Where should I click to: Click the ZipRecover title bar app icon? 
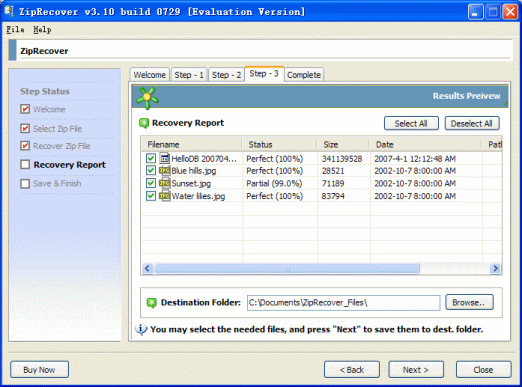(10, 11)
